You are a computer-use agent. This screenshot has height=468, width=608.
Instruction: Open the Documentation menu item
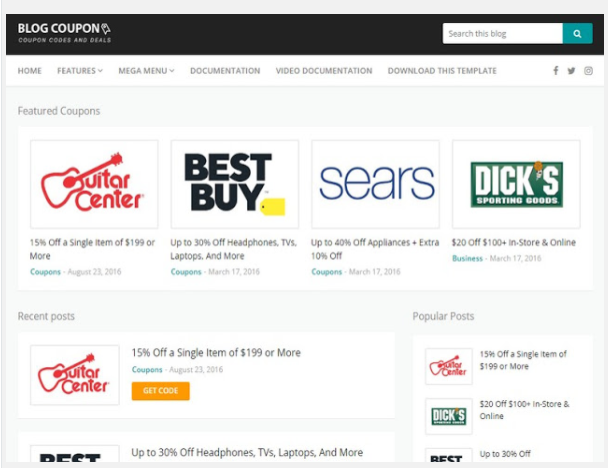(225, 71)
